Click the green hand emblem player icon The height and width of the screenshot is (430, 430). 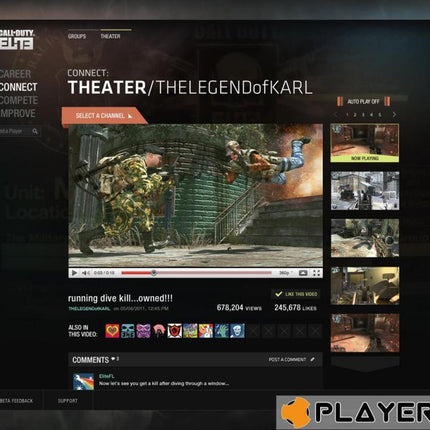(x=222, y=331)
